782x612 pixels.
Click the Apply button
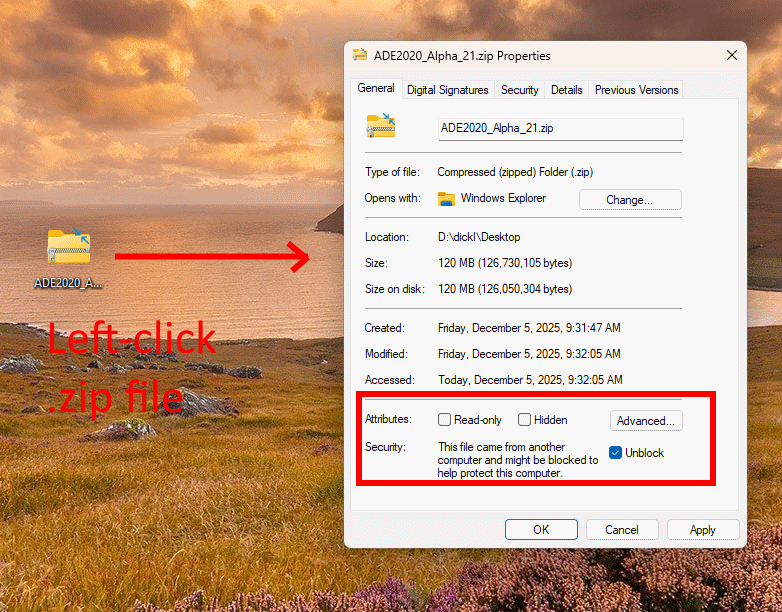703,529
